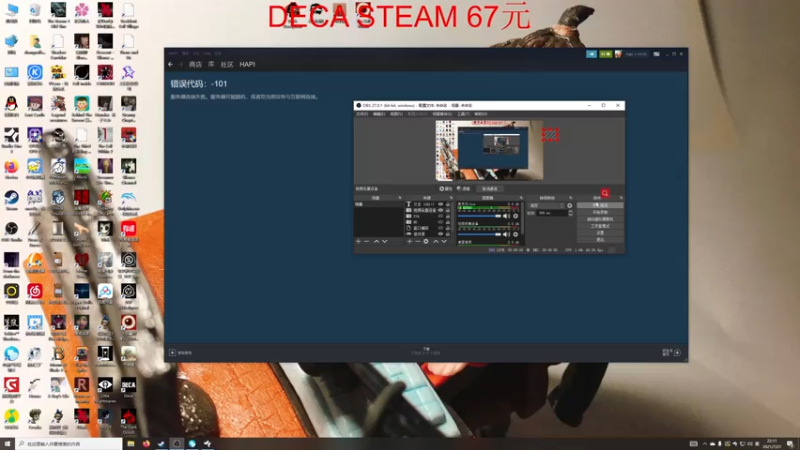
Task: Open File Explorer from the taskbar
Action: 131,444
